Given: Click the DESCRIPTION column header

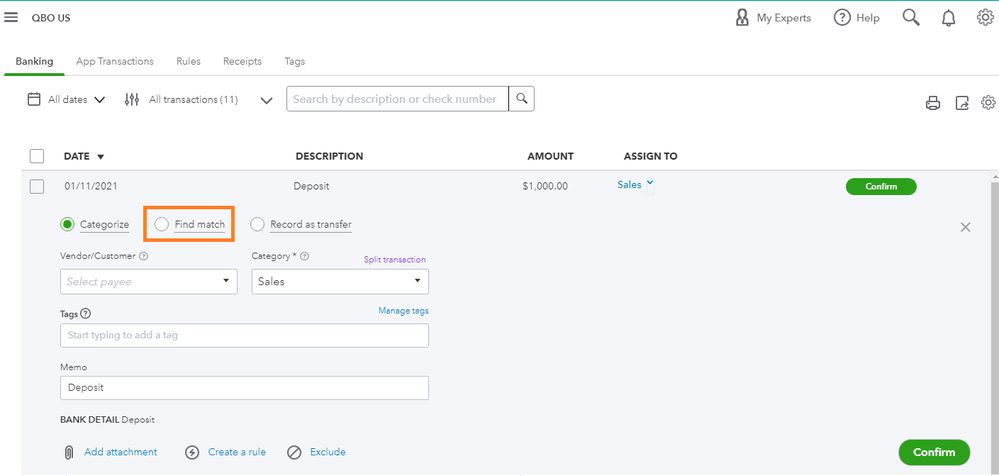Looking at the screenshot, I should point(329,156).
